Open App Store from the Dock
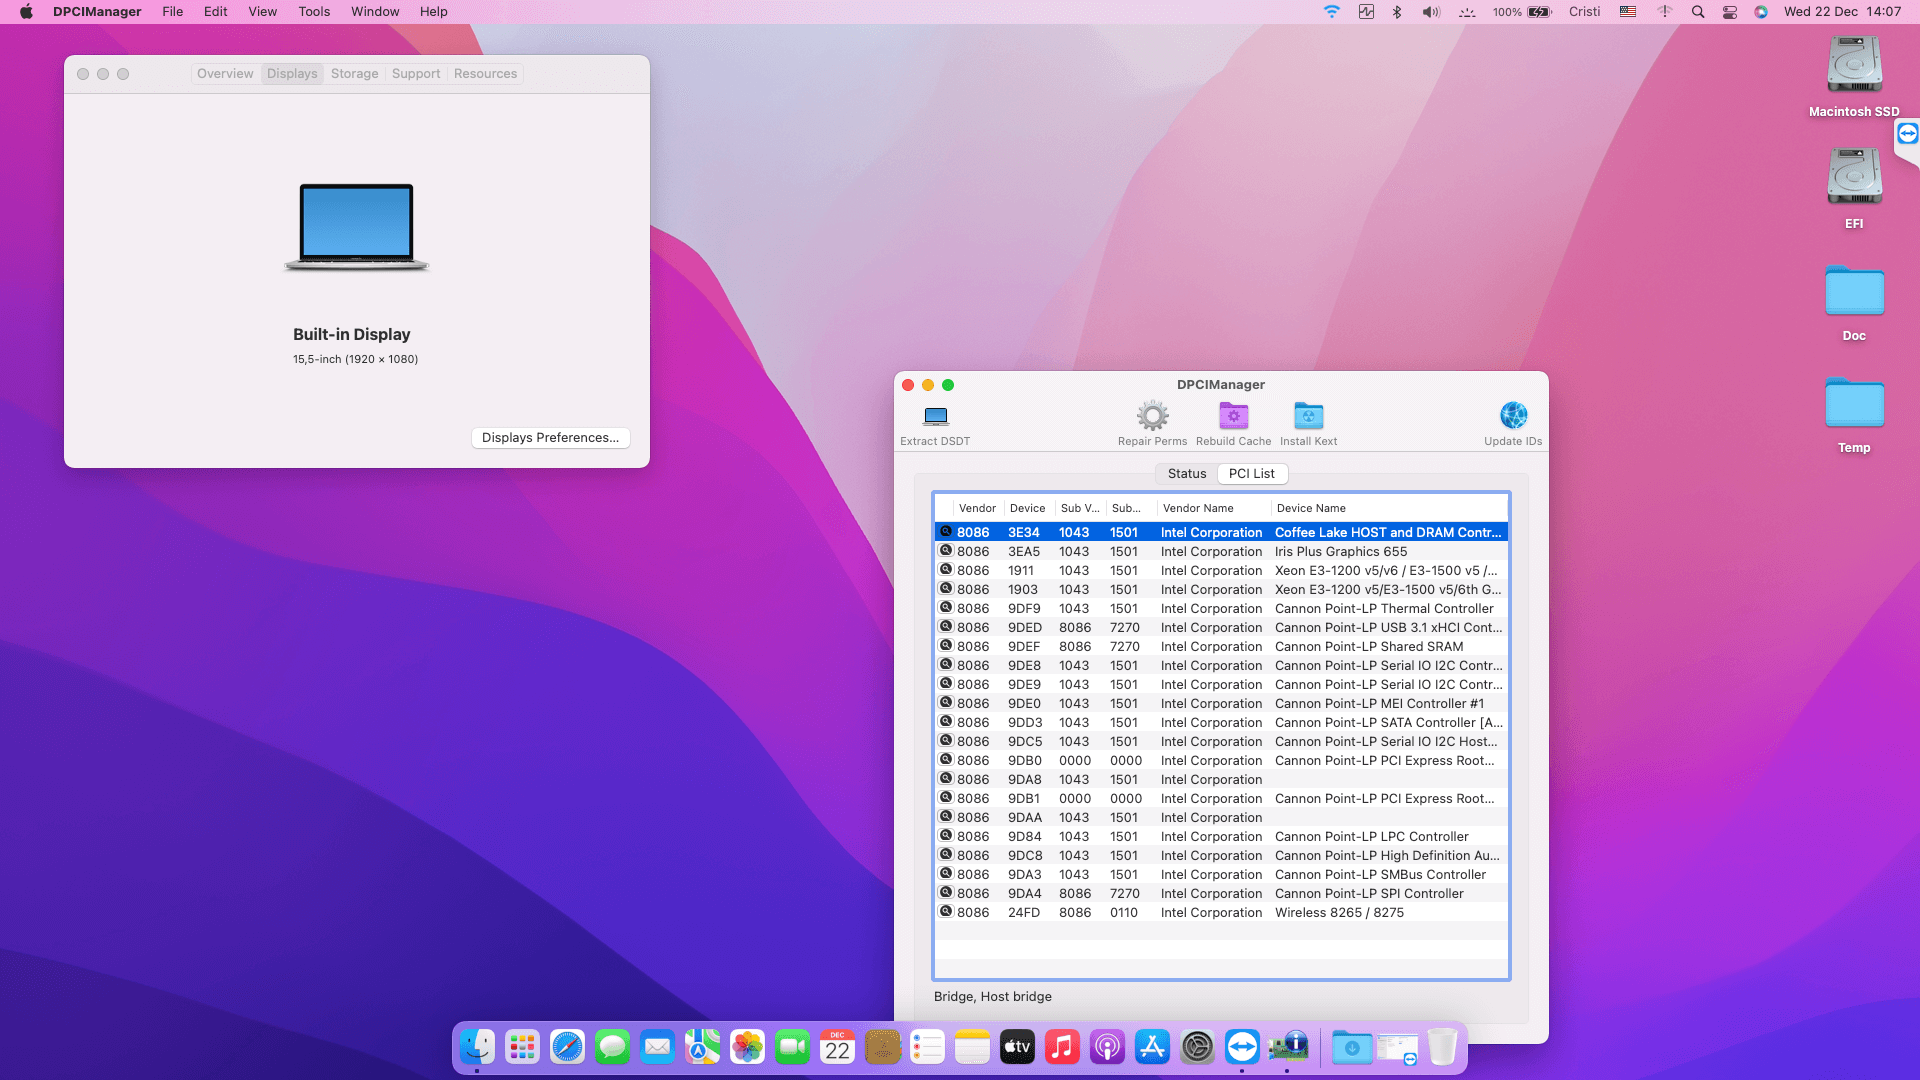Image resolution: width=1920 pixels, height=1080 pixels. [1152, 1047]
